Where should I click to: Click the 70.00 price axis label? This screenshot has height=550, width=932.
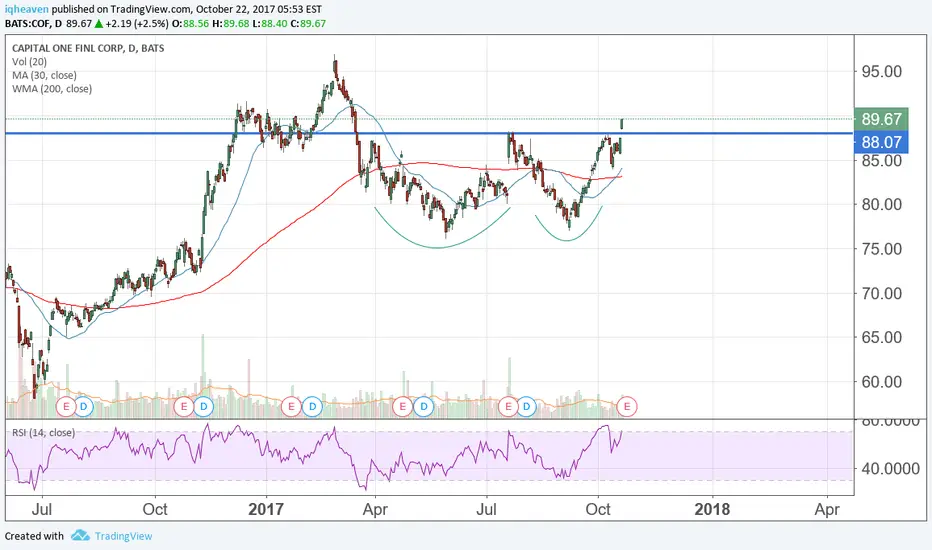pos(881,293)
